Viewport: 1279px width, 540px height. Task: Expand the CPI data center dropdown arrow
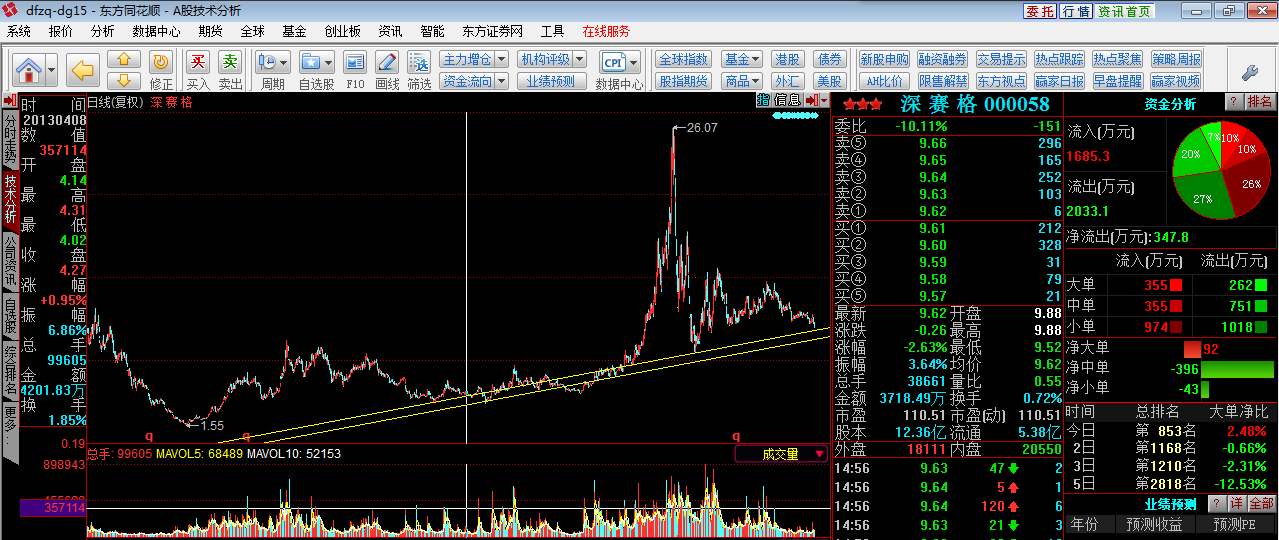[634, 62]
